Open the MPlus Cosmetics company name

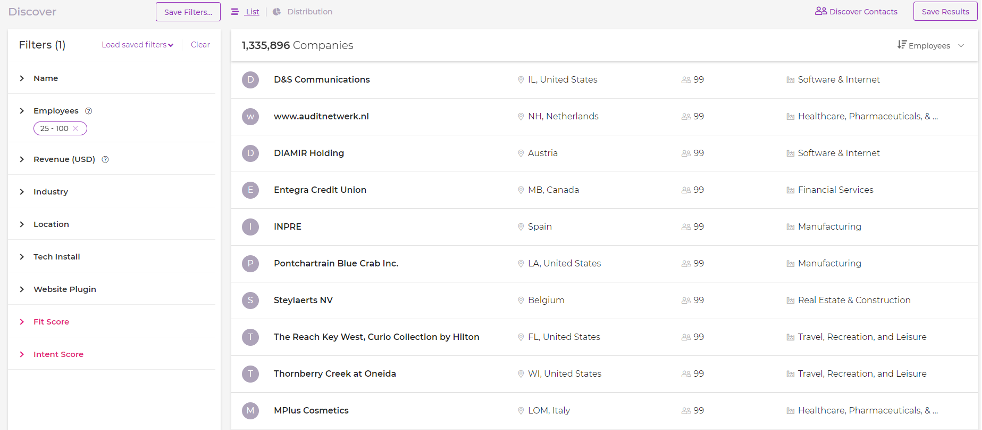[x=311, y=411]
